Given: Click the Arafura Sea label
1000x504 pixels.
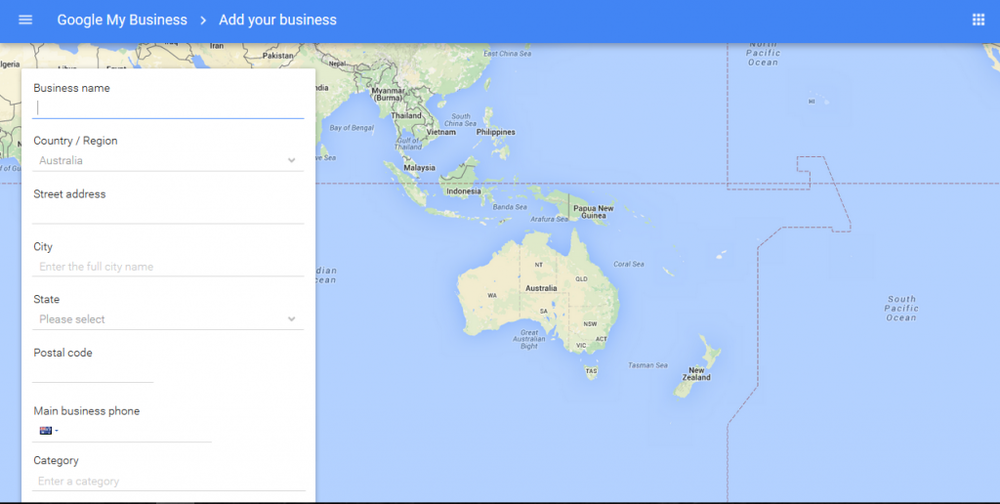Looking at the screenshot, I should (x=549, y=219).
